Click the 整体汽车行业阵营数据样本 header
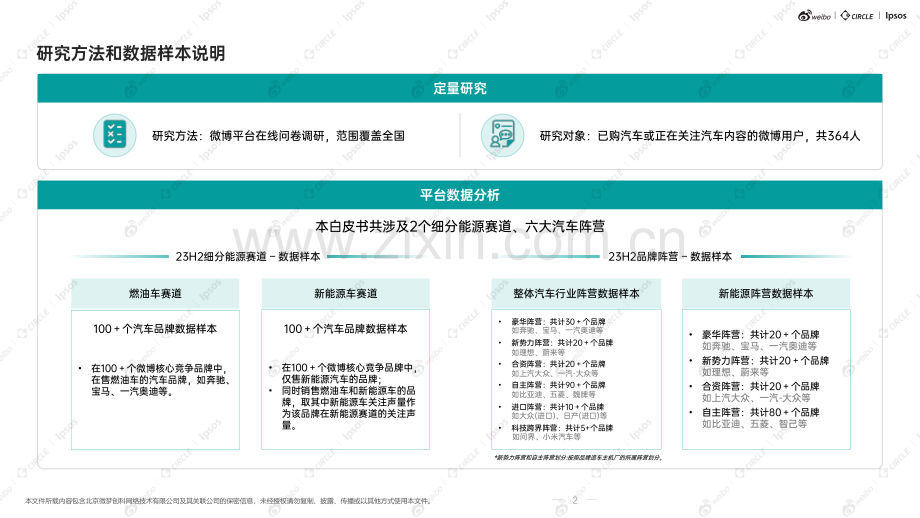This screenshot has height=518, width=920. (x=576, y=294)
